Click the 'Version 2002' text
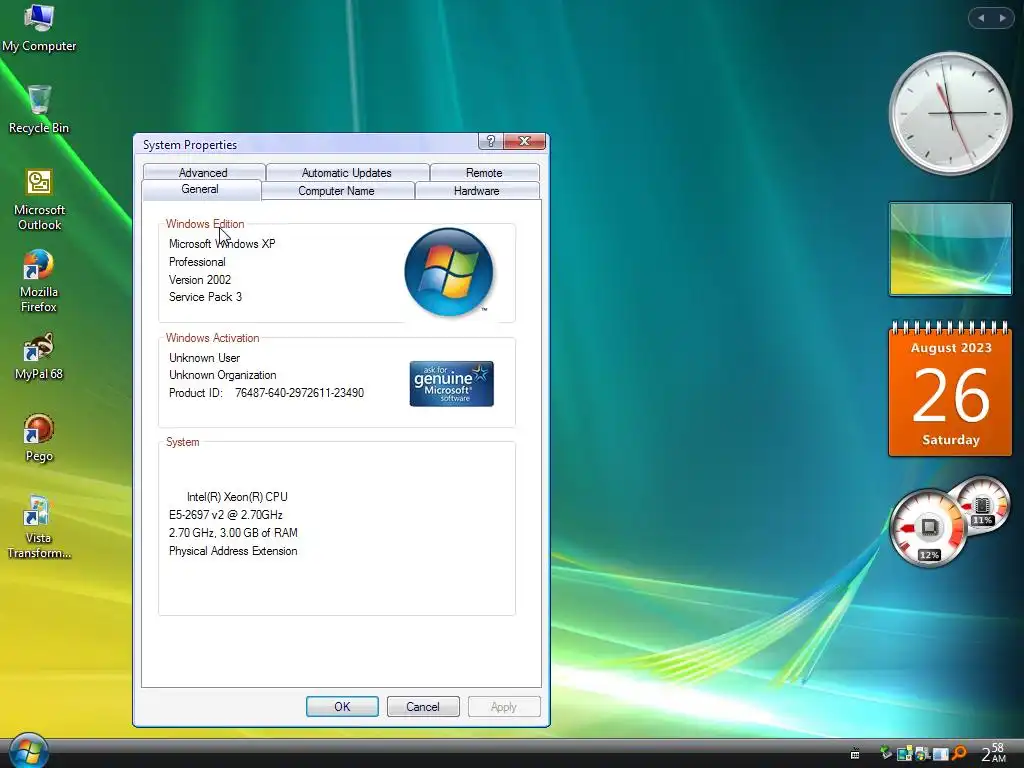 click(200, 280)
